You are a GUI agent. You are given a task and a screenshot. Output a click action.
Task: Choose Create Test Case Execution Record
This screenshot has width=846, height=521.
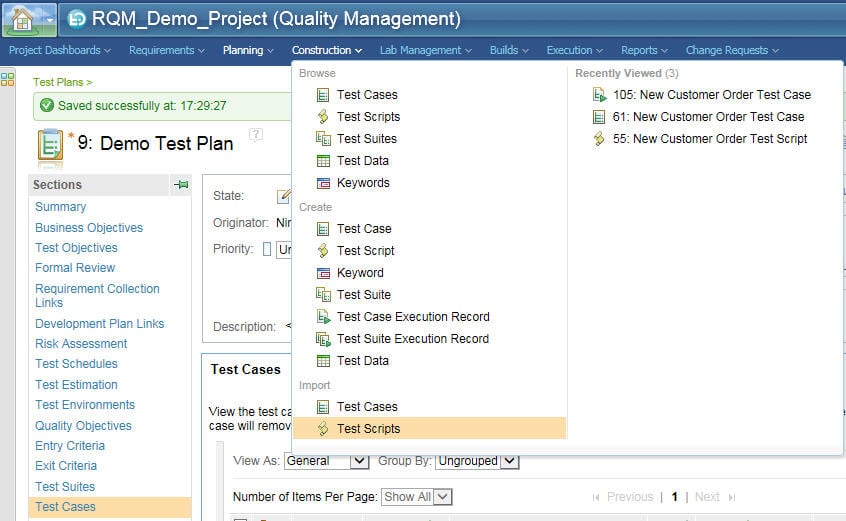[413, 317]
